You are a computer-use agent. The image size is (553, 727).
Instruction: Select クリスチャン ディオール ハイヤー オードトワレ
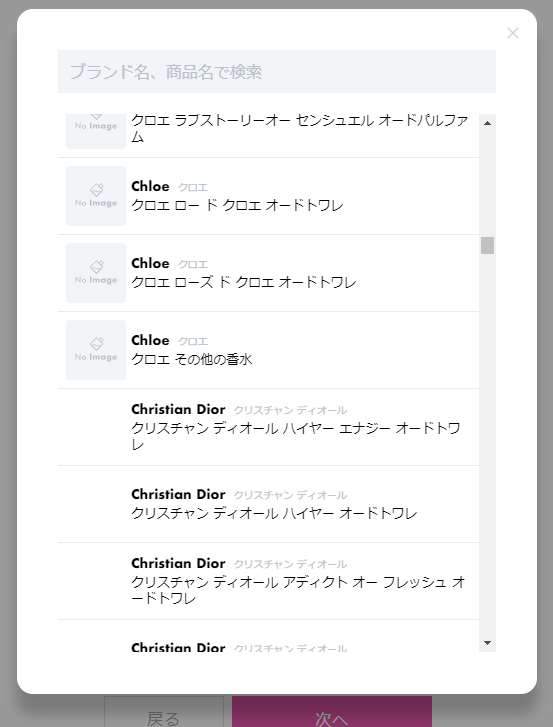(268, 504)
